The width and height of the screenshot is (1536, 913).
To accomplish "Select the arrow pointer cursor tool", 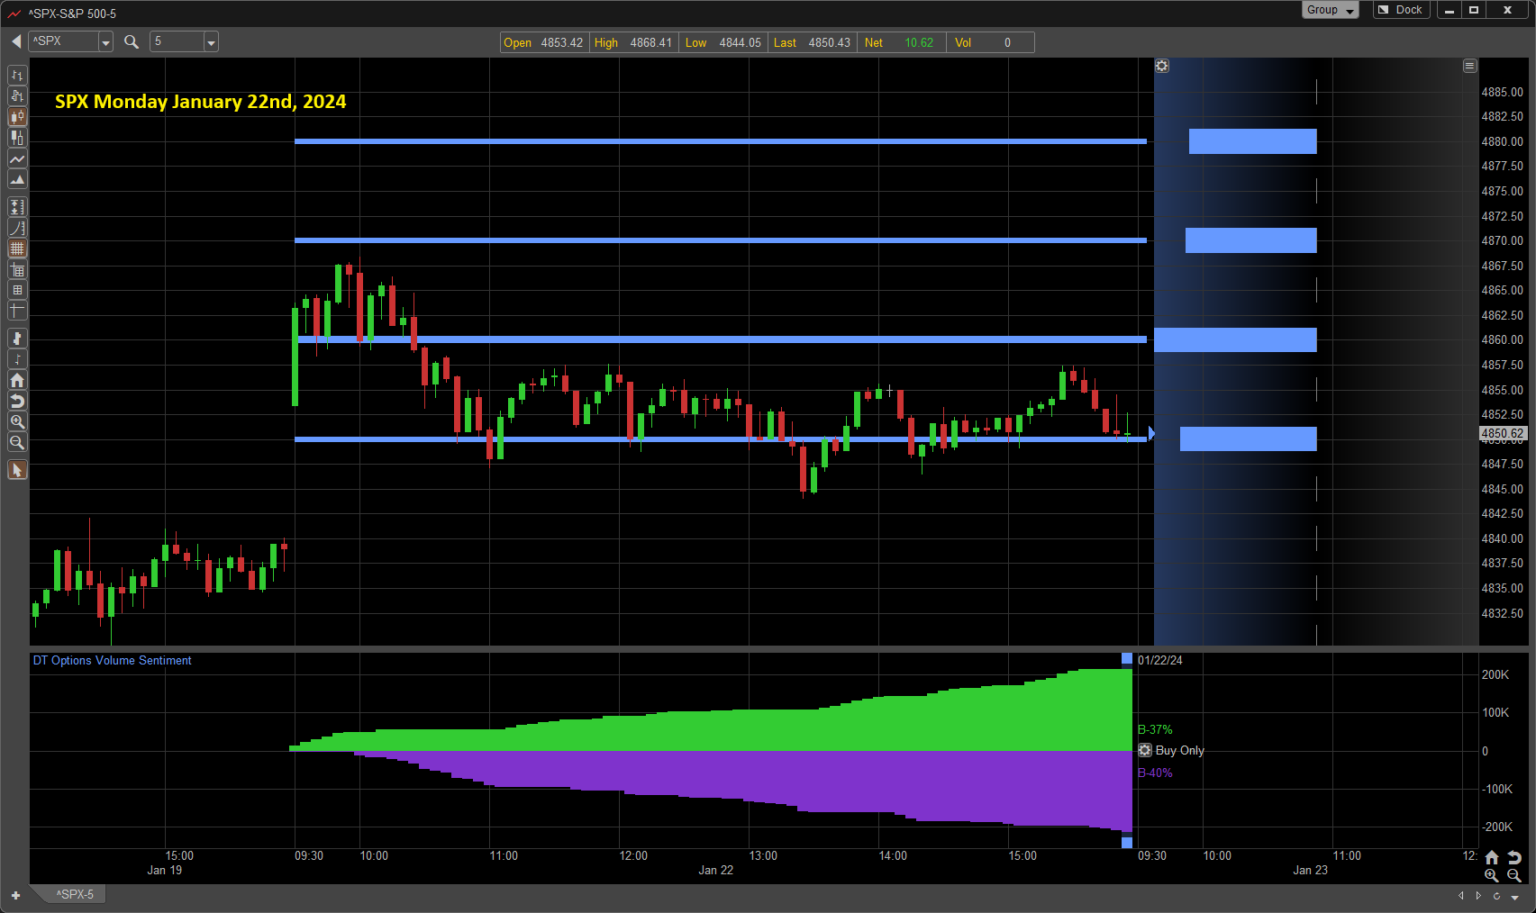I will coord(17,470).
